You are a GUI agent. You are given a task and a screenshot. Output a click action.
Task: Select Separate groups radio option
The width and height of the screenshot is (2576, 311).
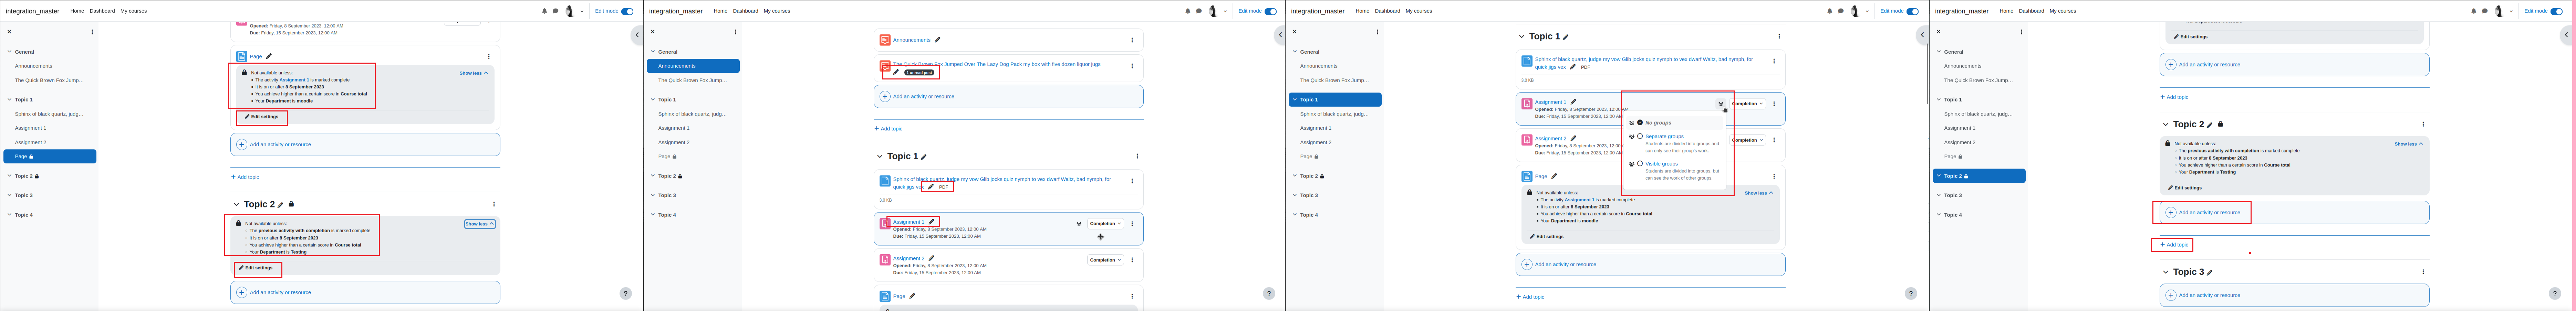point(1640,136)
